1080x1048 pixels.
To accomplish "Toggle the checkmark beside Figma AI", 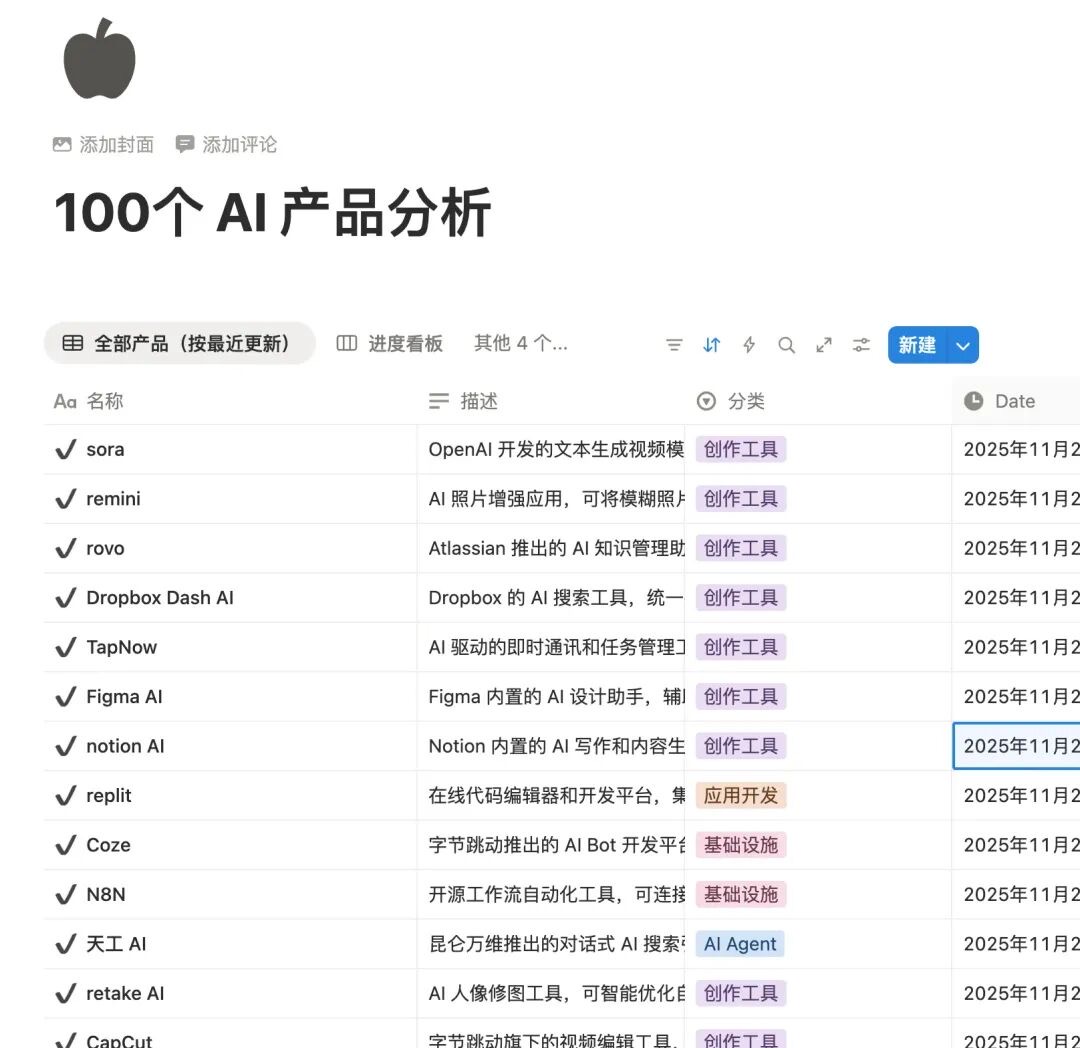I will click(x=66, y=697).
